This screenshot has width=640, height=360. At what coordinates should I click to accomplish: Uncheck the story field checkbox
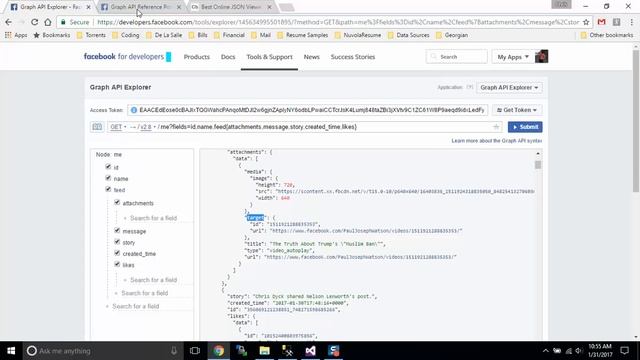[x=117, y=242]
